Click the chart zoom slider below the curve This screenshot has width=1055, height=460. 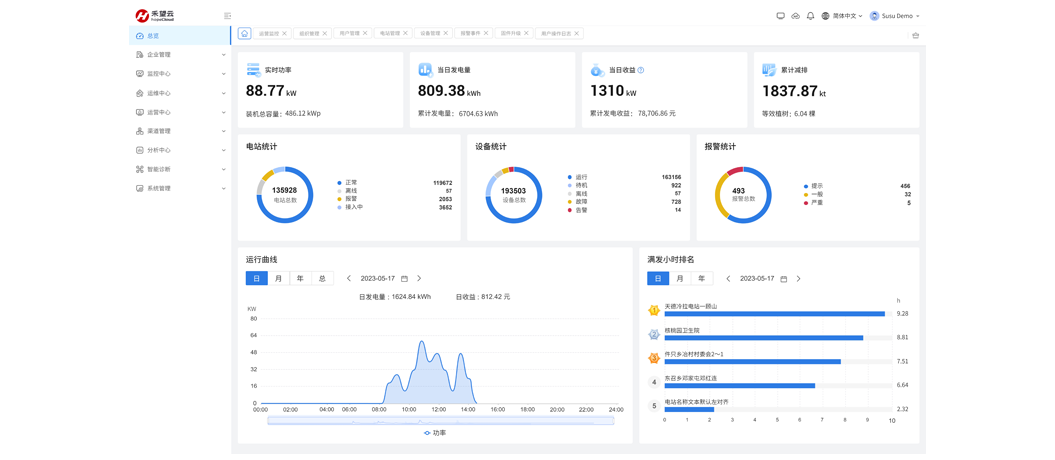[440, 421]
